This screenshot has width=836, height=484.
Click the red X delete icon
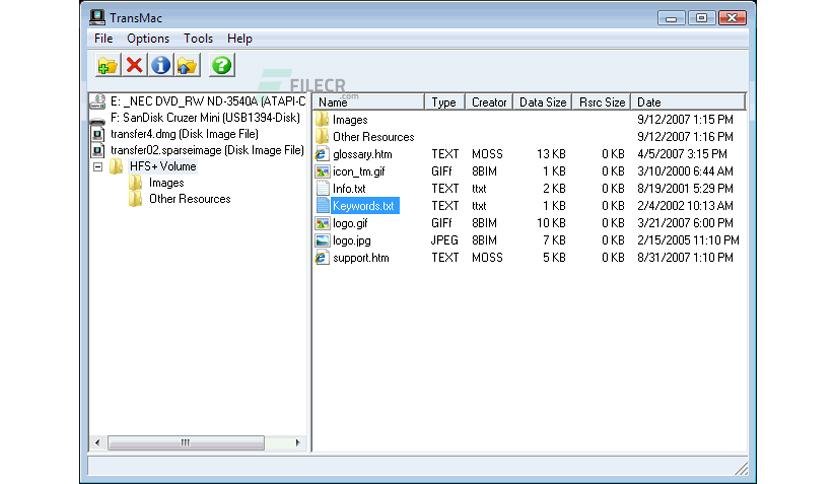click(x=134, y=66)
